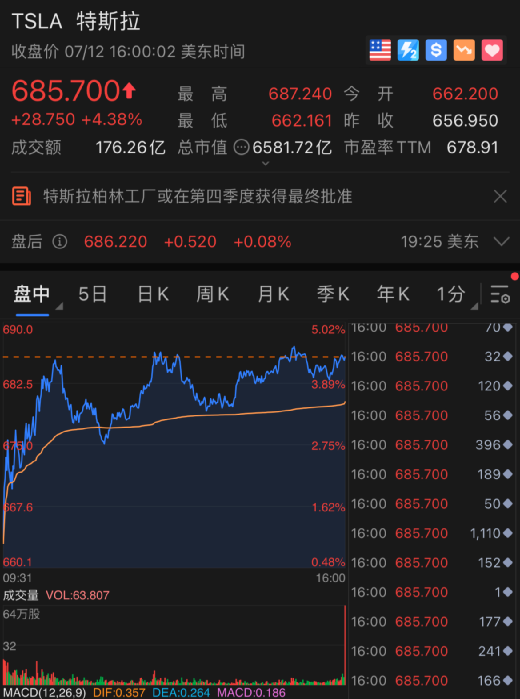Tap the +28.750 price change value
Viewport: 520px width, 699px height.
(43, 119)
